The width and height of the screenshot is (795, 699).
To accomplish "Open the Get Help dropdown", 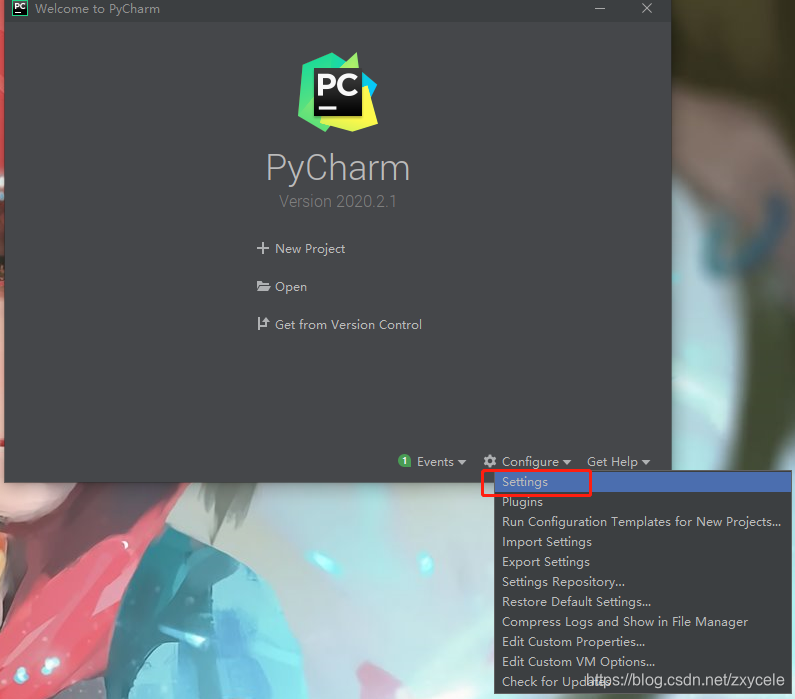I will point(618,462).
